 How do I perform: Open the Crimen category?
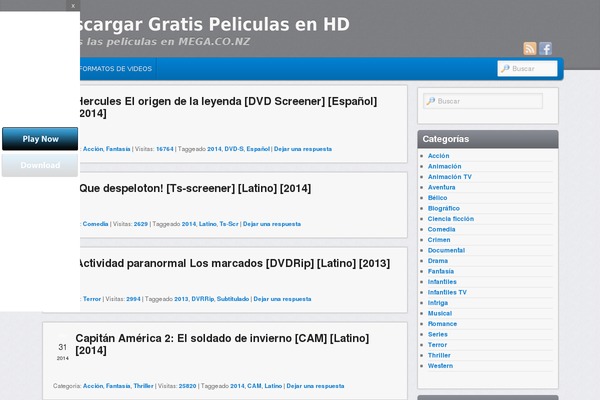[x=439, y=240]
